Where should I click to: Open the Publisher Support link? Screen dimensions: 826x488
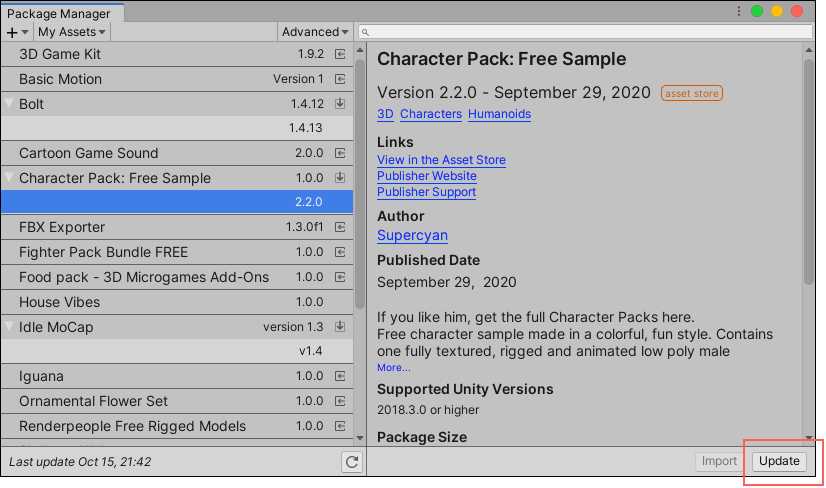(x=427, y=192)
